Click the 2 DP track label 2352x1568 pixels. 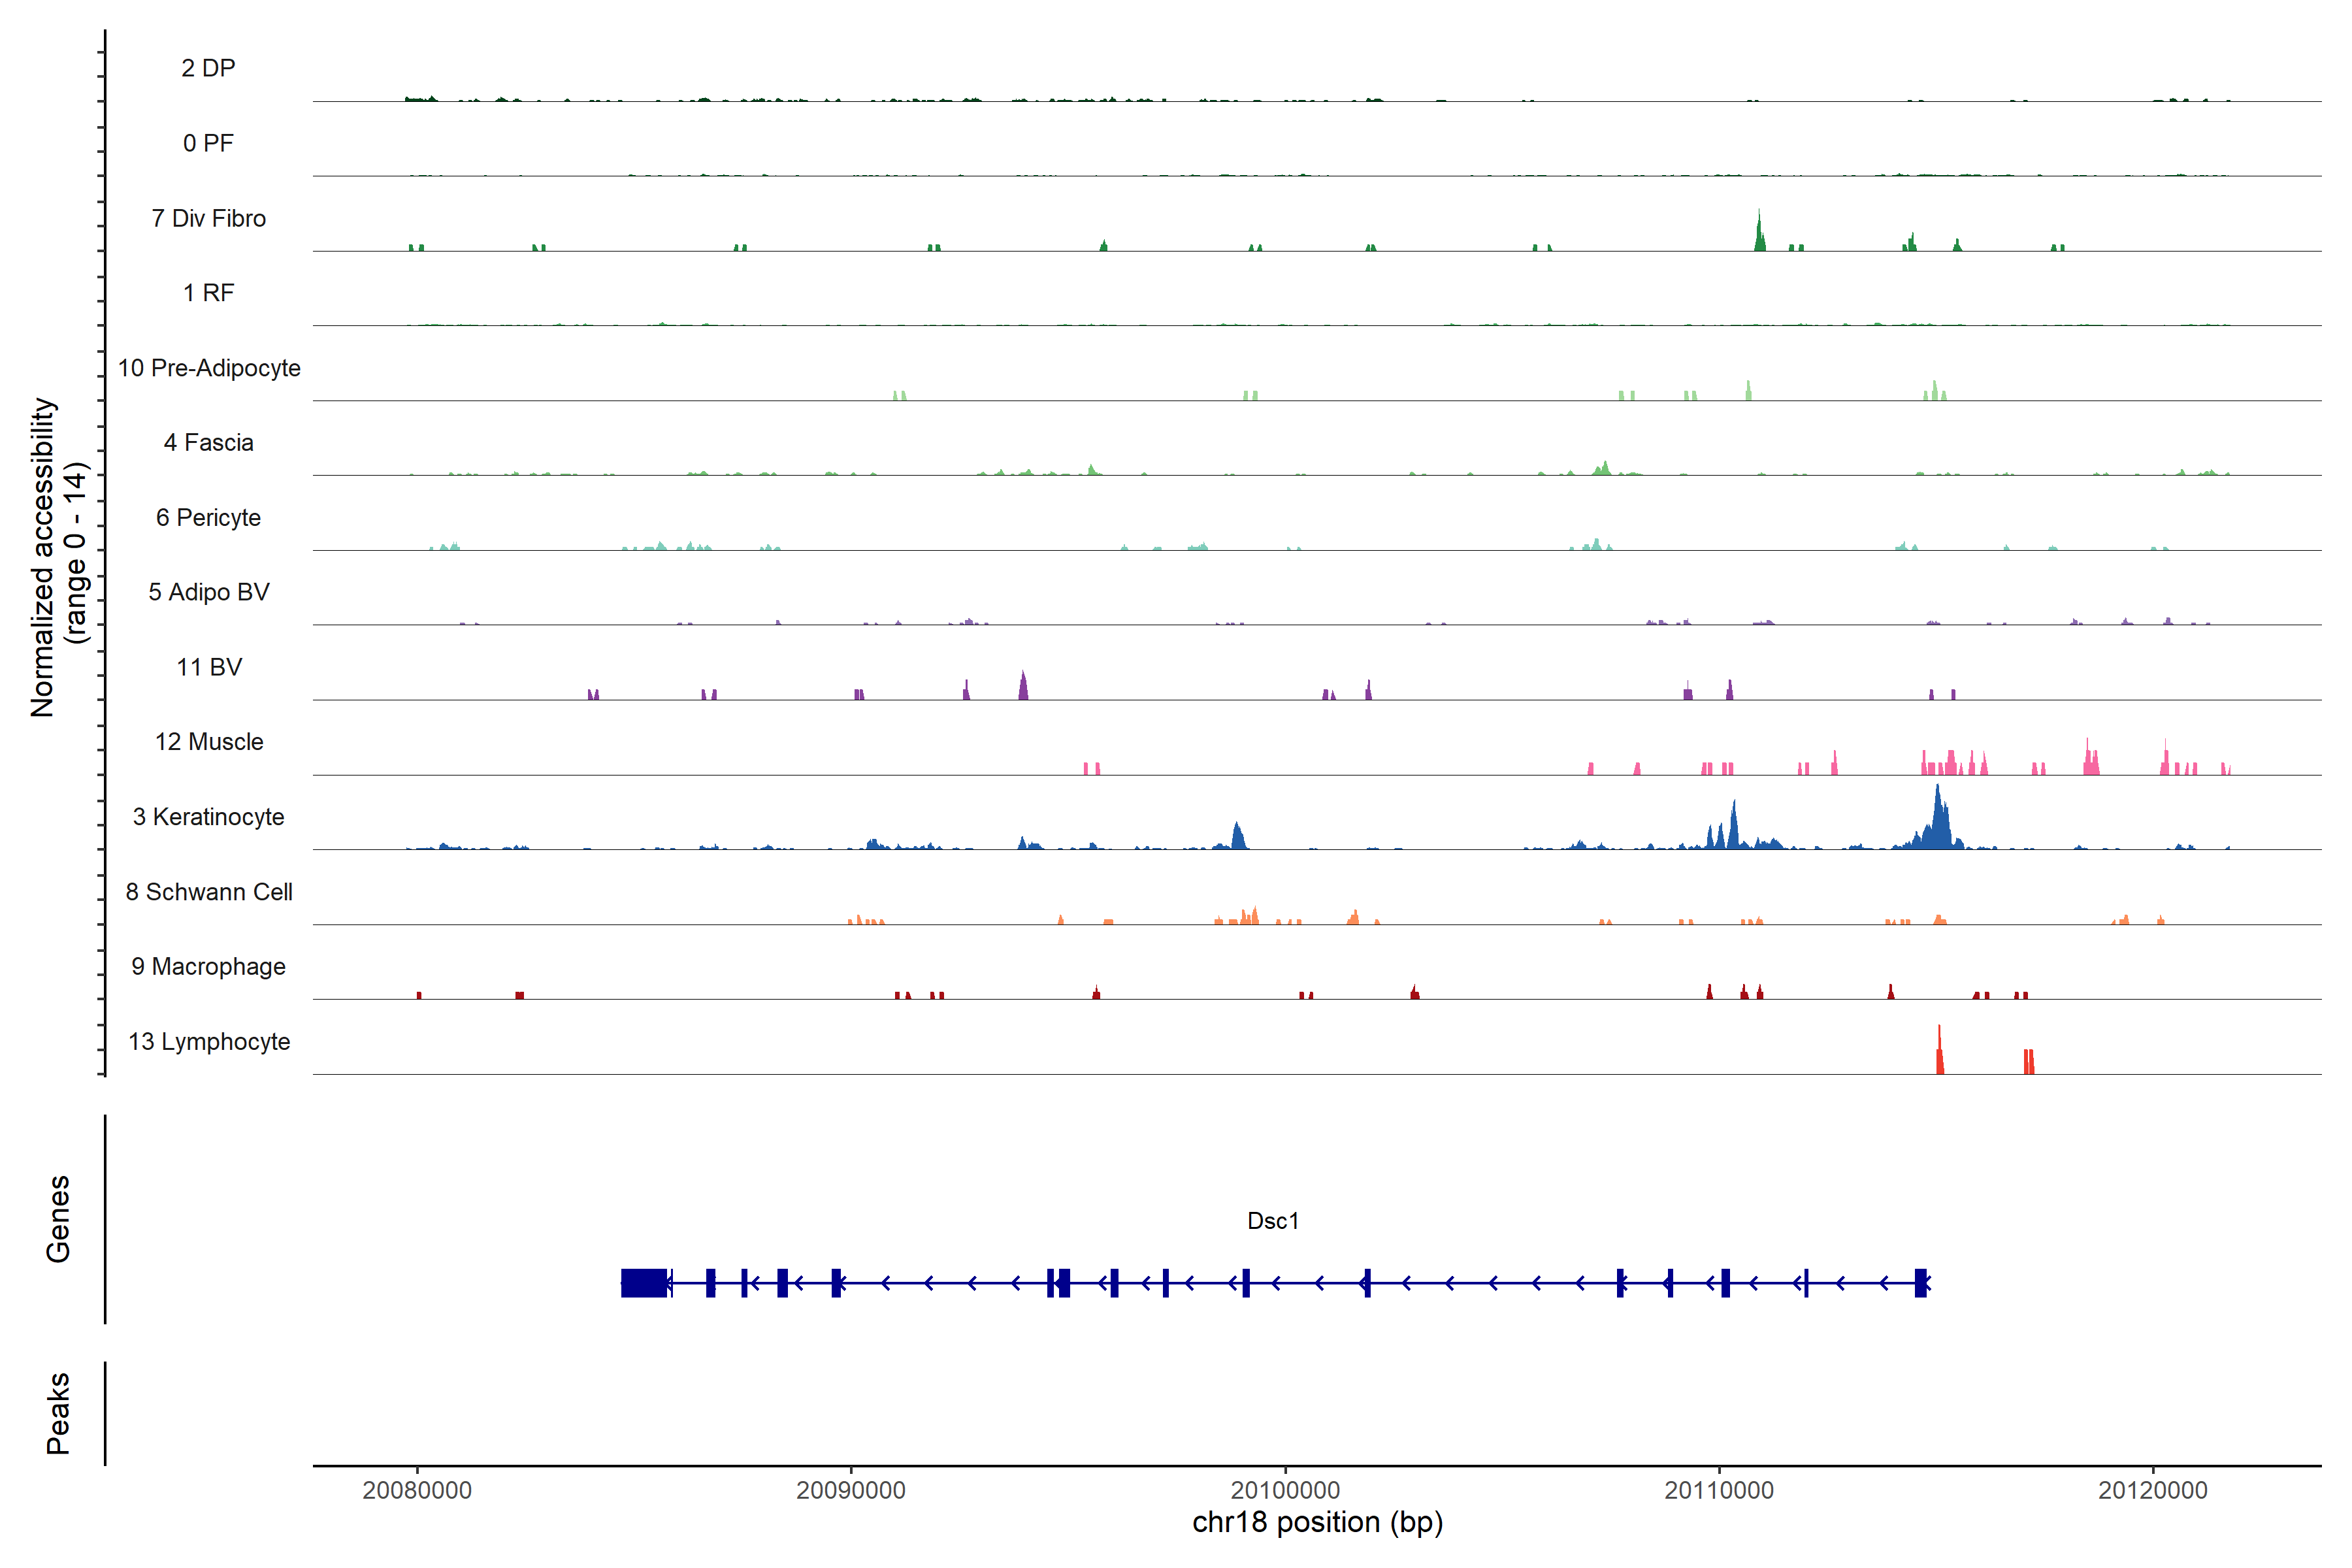[x=208, y=68]
